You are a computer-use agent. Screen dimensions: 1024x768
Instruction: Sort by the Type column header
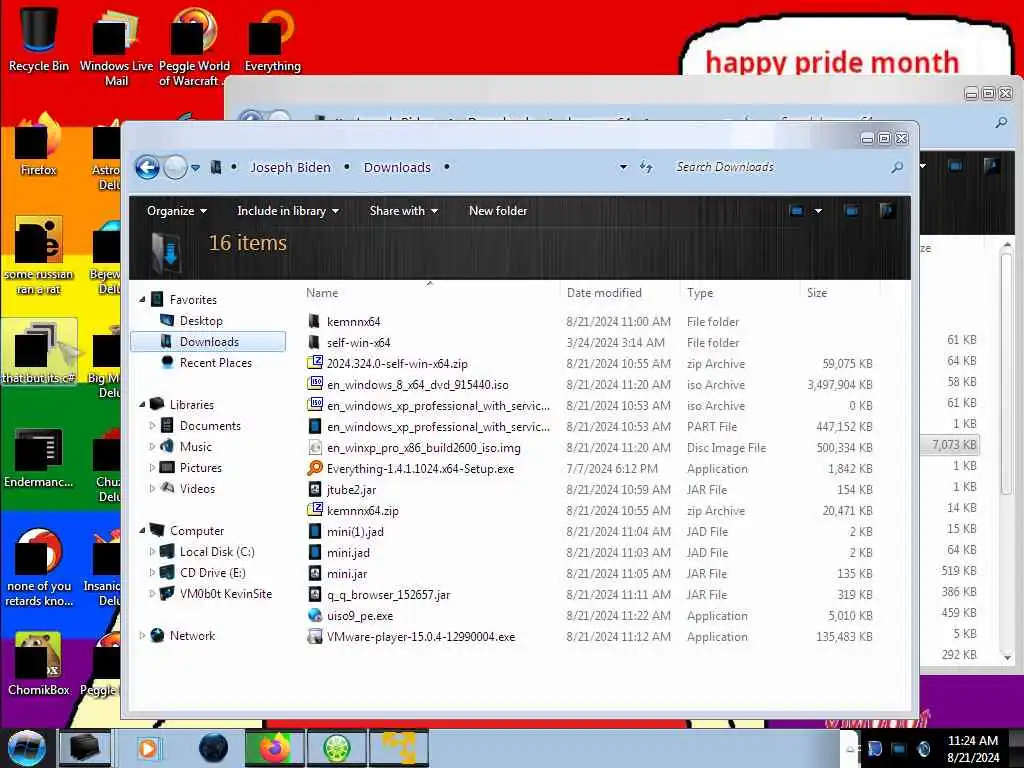(x=739, y=293)
